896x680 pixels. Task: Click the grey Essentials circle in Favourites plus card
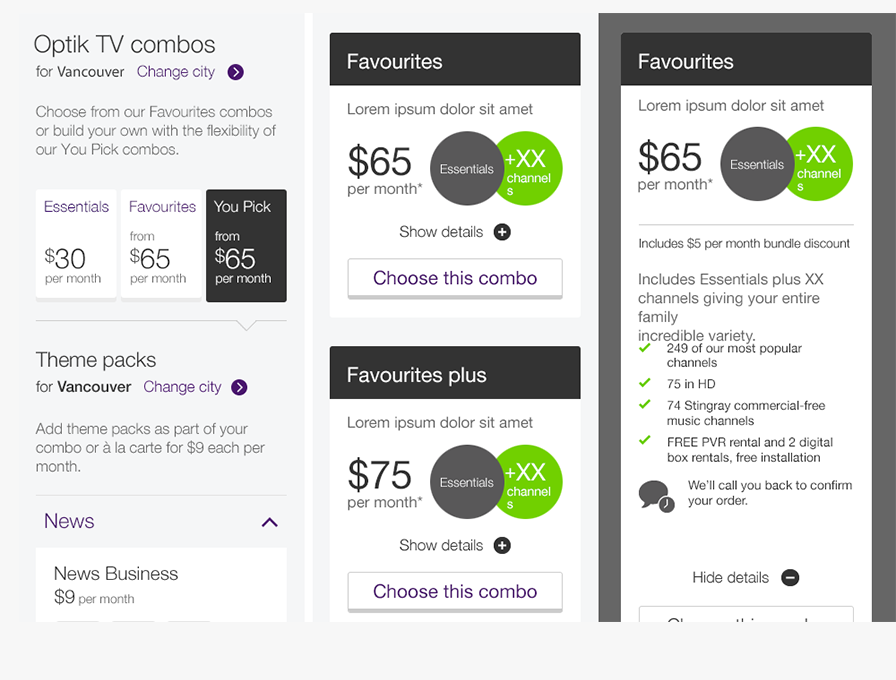[466, 482]
